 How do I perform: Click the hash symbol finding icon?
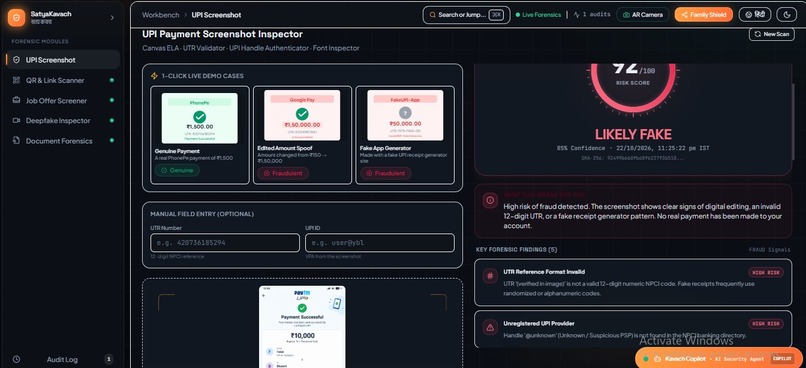click(x=490, y=275)
